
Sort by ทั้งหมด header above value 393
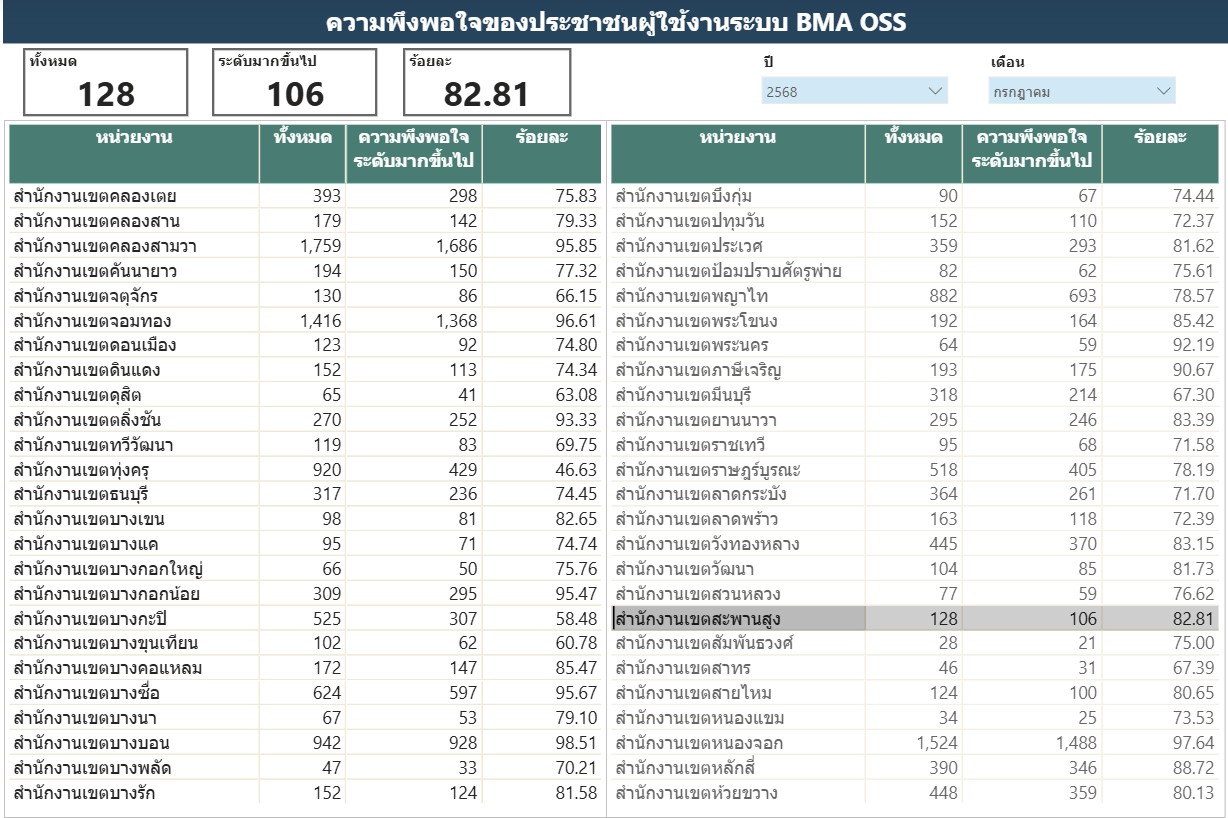(x=302, y=153)
